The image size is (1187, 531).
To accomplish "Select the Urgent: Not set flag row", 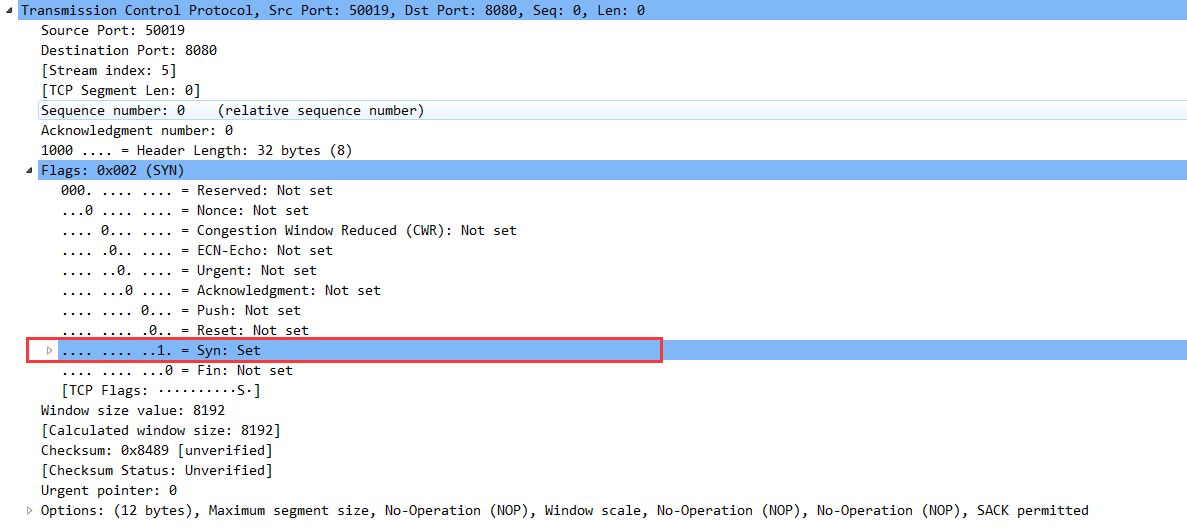I will click(188, 270).
